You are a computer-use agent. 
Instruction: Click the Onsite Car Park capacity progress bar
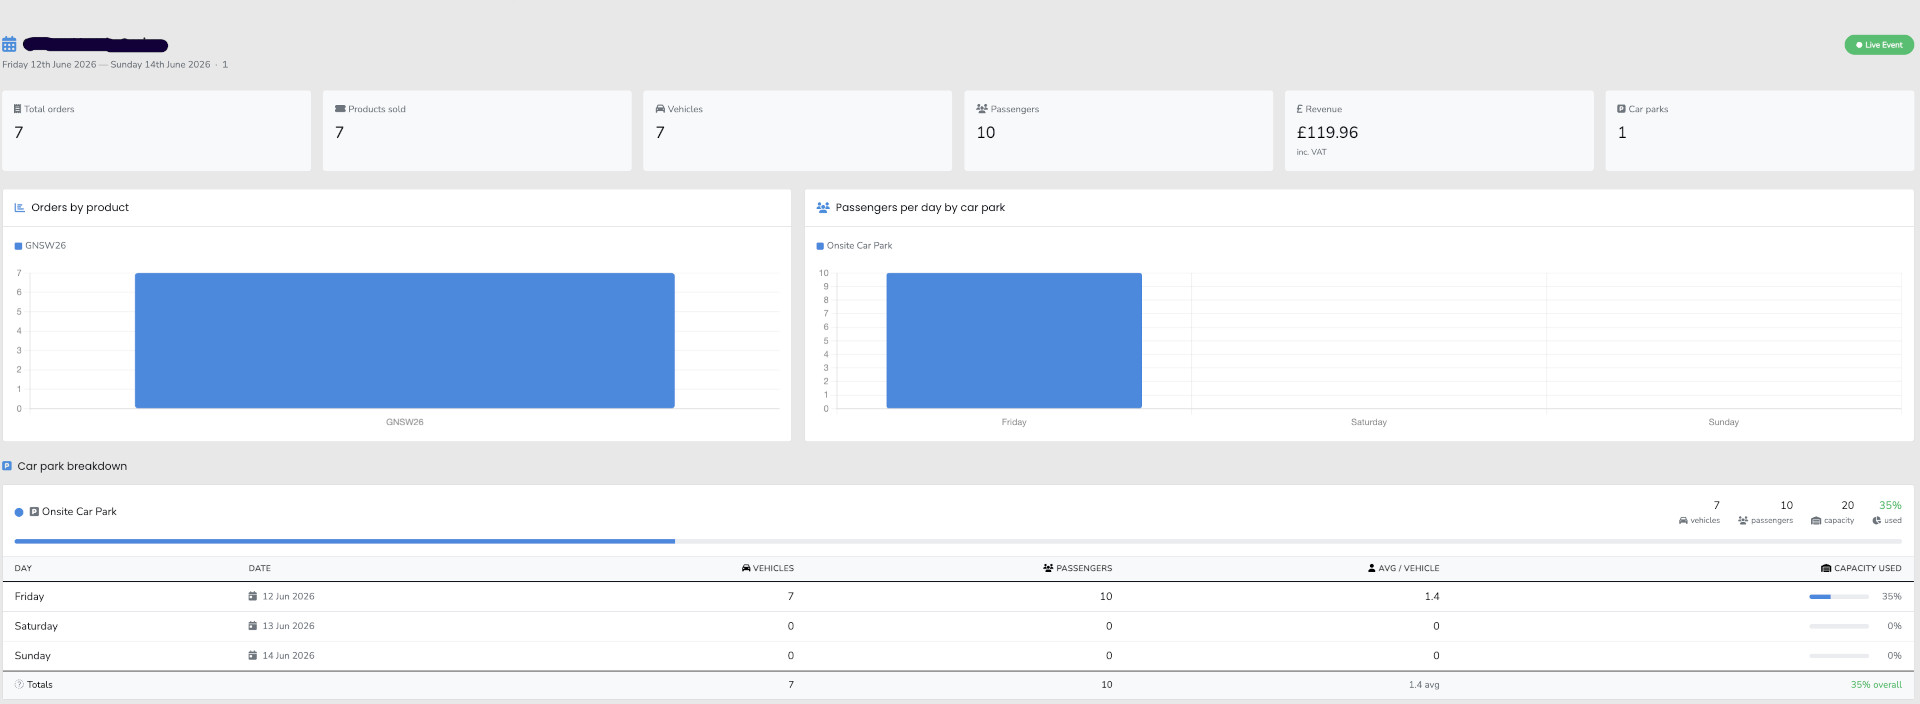point(958,541)
